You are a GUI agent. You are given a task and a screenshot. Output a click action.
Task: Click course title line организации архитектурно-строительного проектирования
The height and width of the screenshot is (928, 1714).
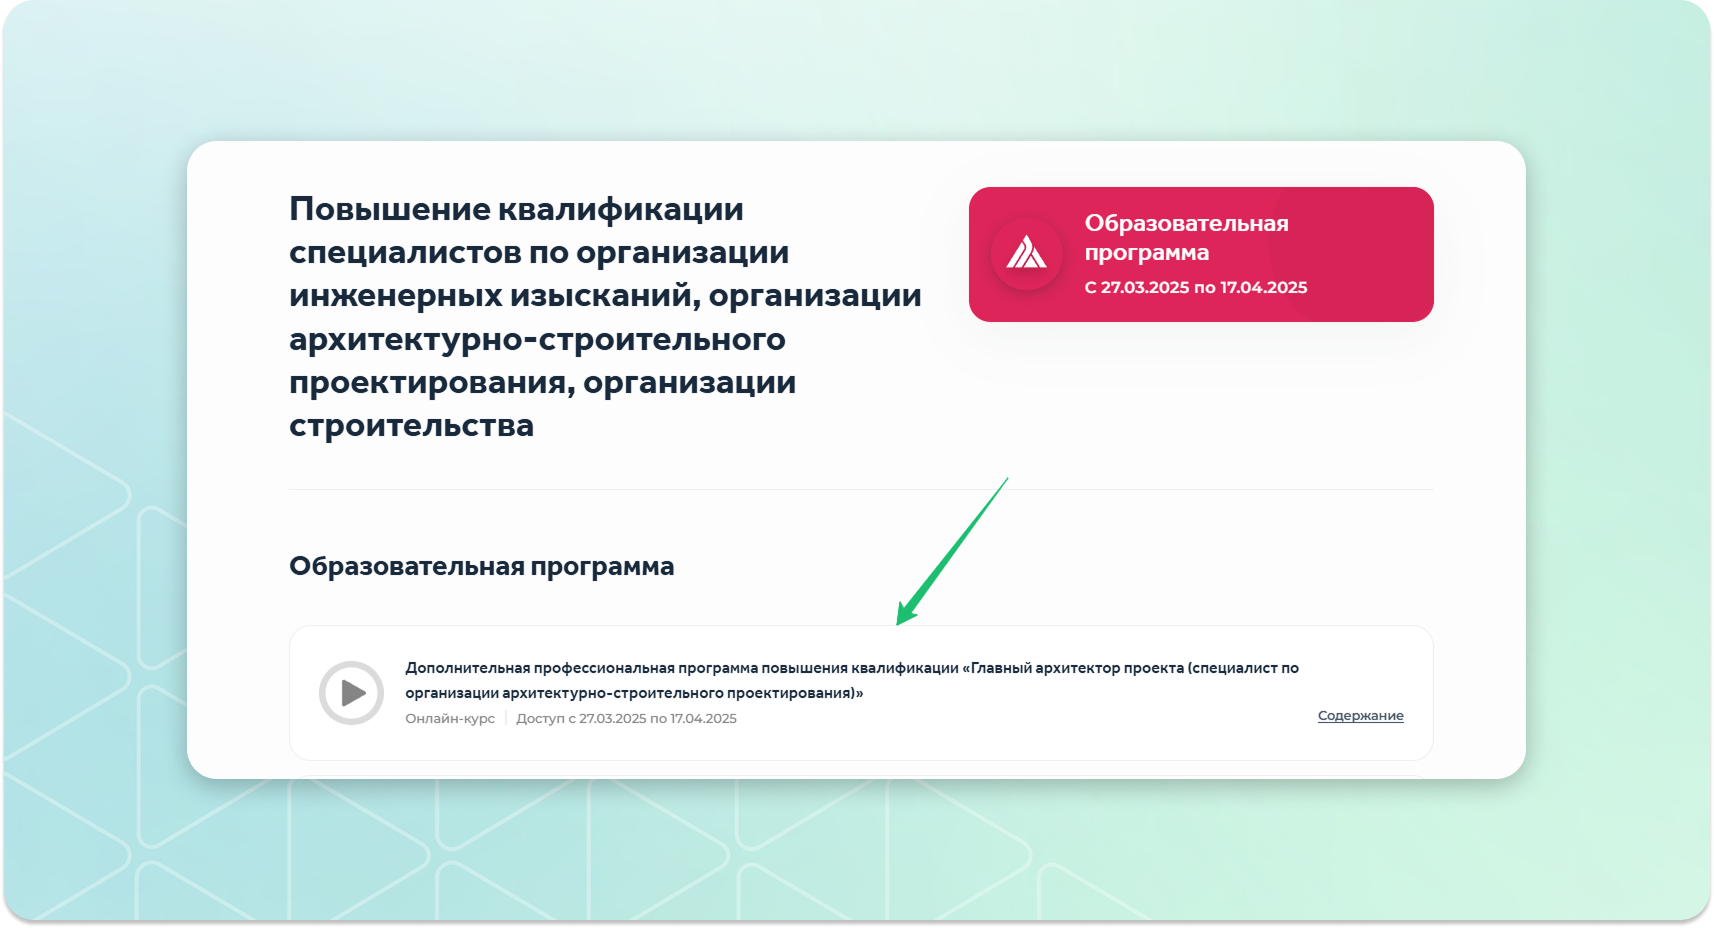click(x=633, y=693)
